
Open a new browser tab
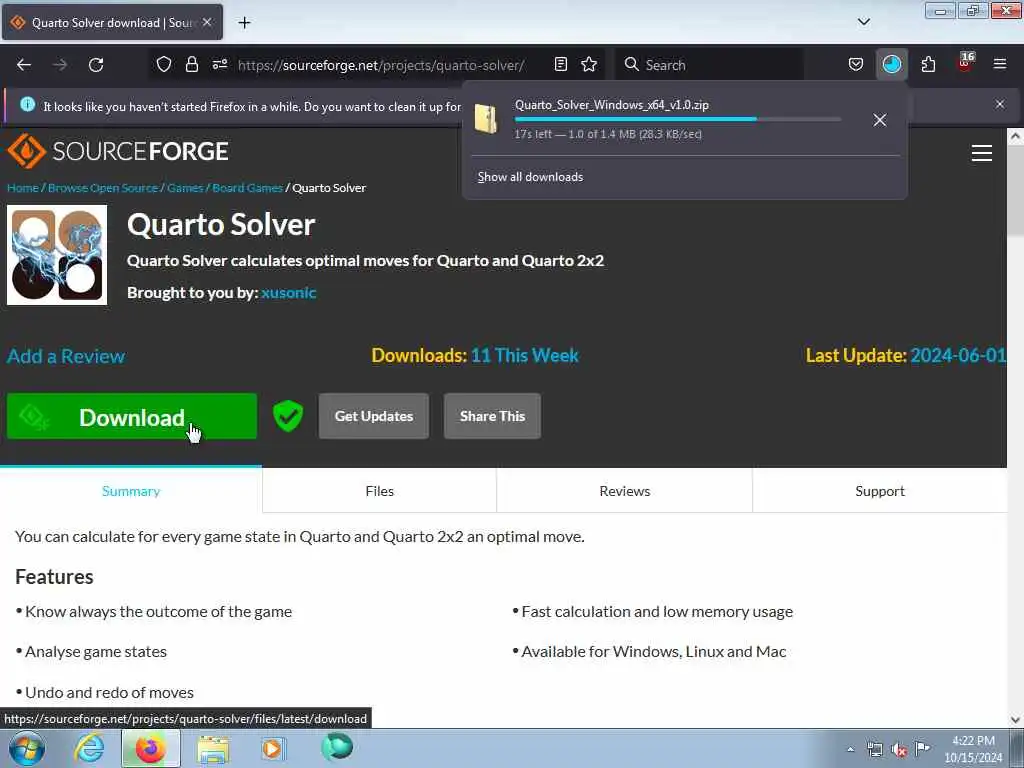(244, 23)
